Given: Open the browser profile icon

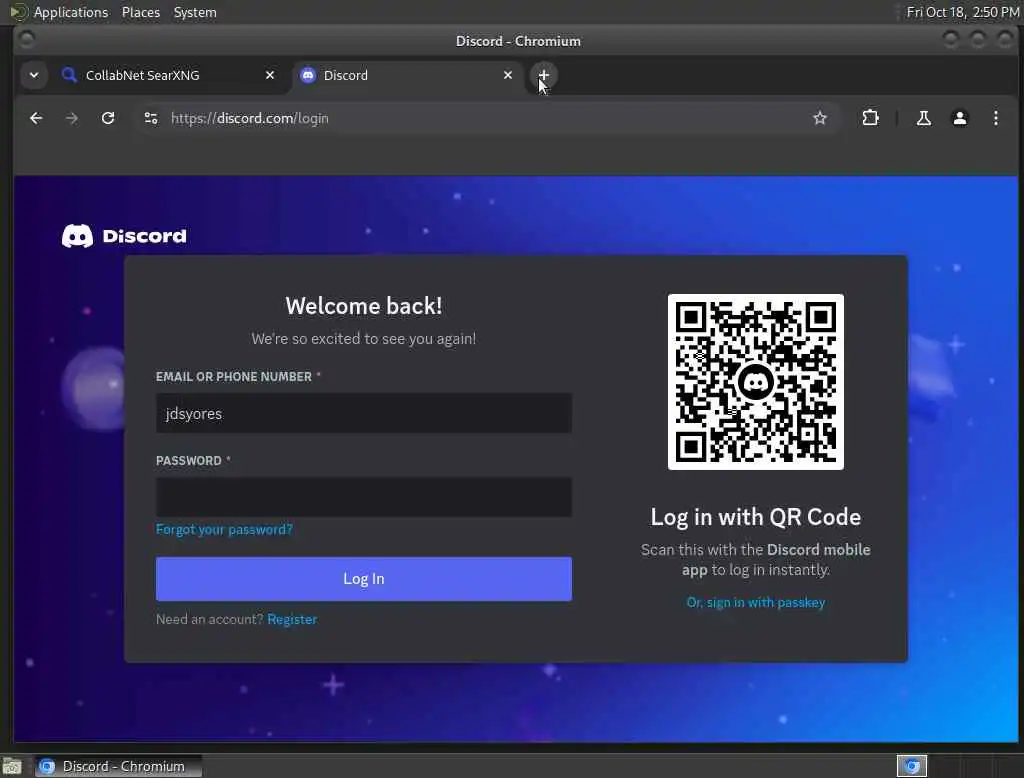Looking at the screenshot, I should [x=959, y=118].
